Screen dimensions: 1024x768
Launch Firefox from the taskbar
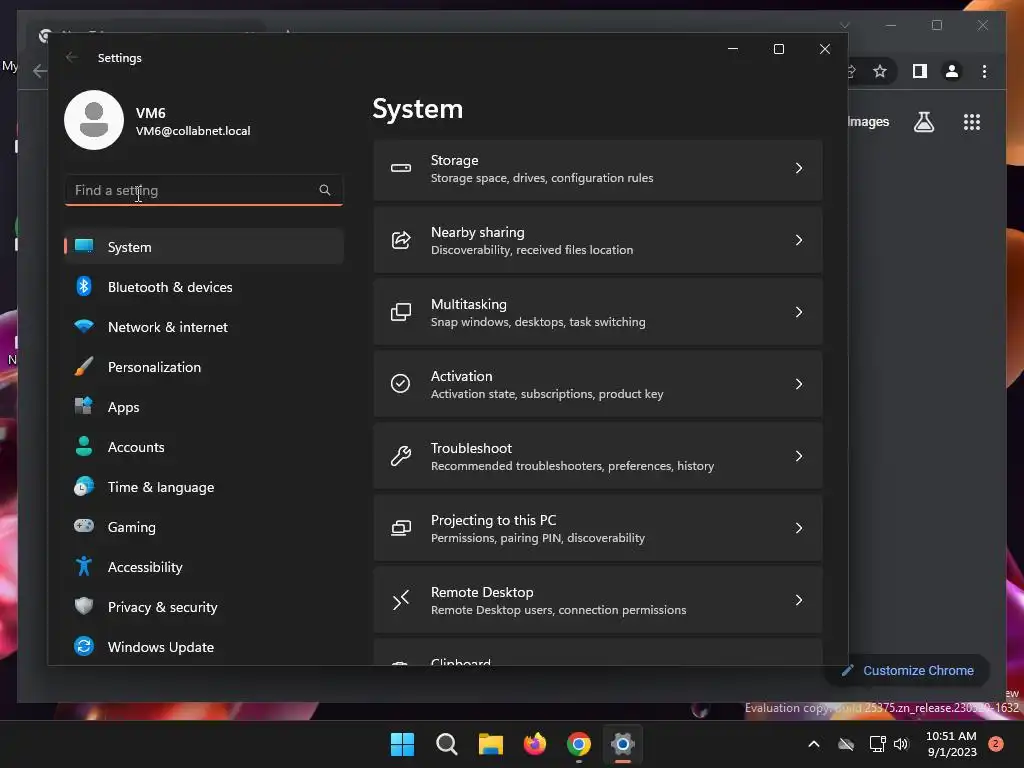coord(535,744)
